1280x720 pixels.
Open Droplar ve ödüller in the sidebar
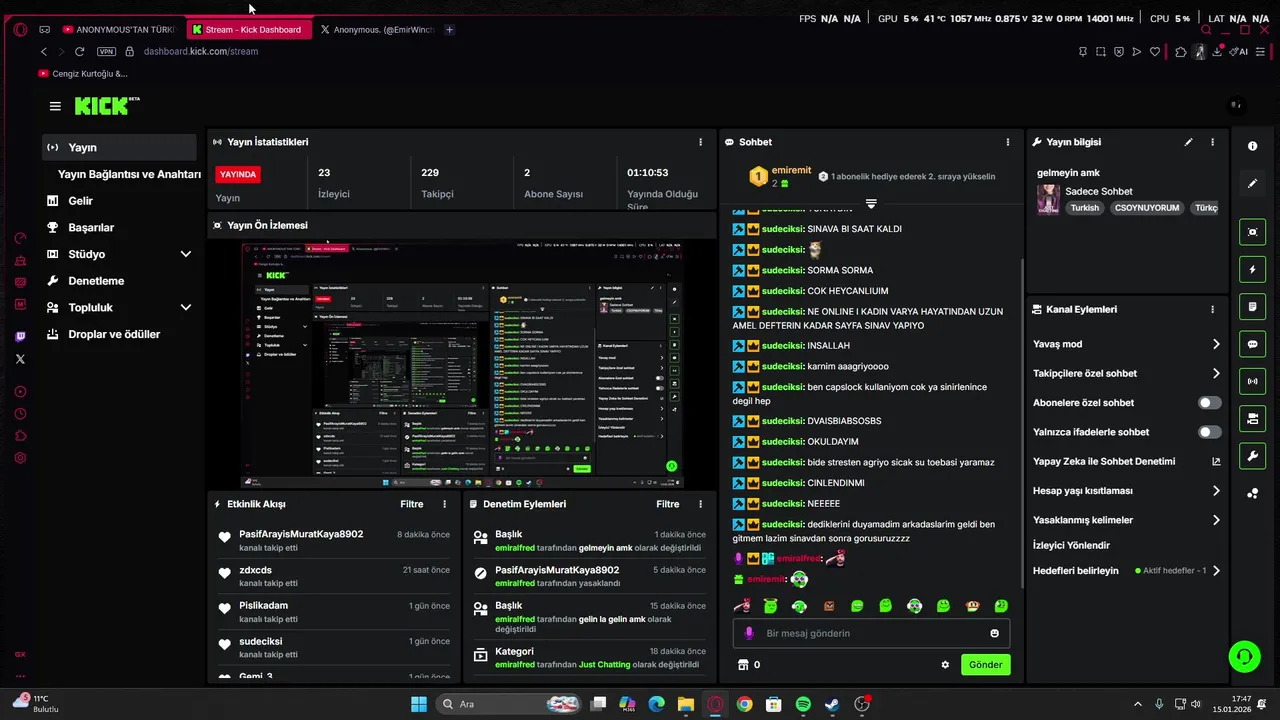(x=119, y=334)
